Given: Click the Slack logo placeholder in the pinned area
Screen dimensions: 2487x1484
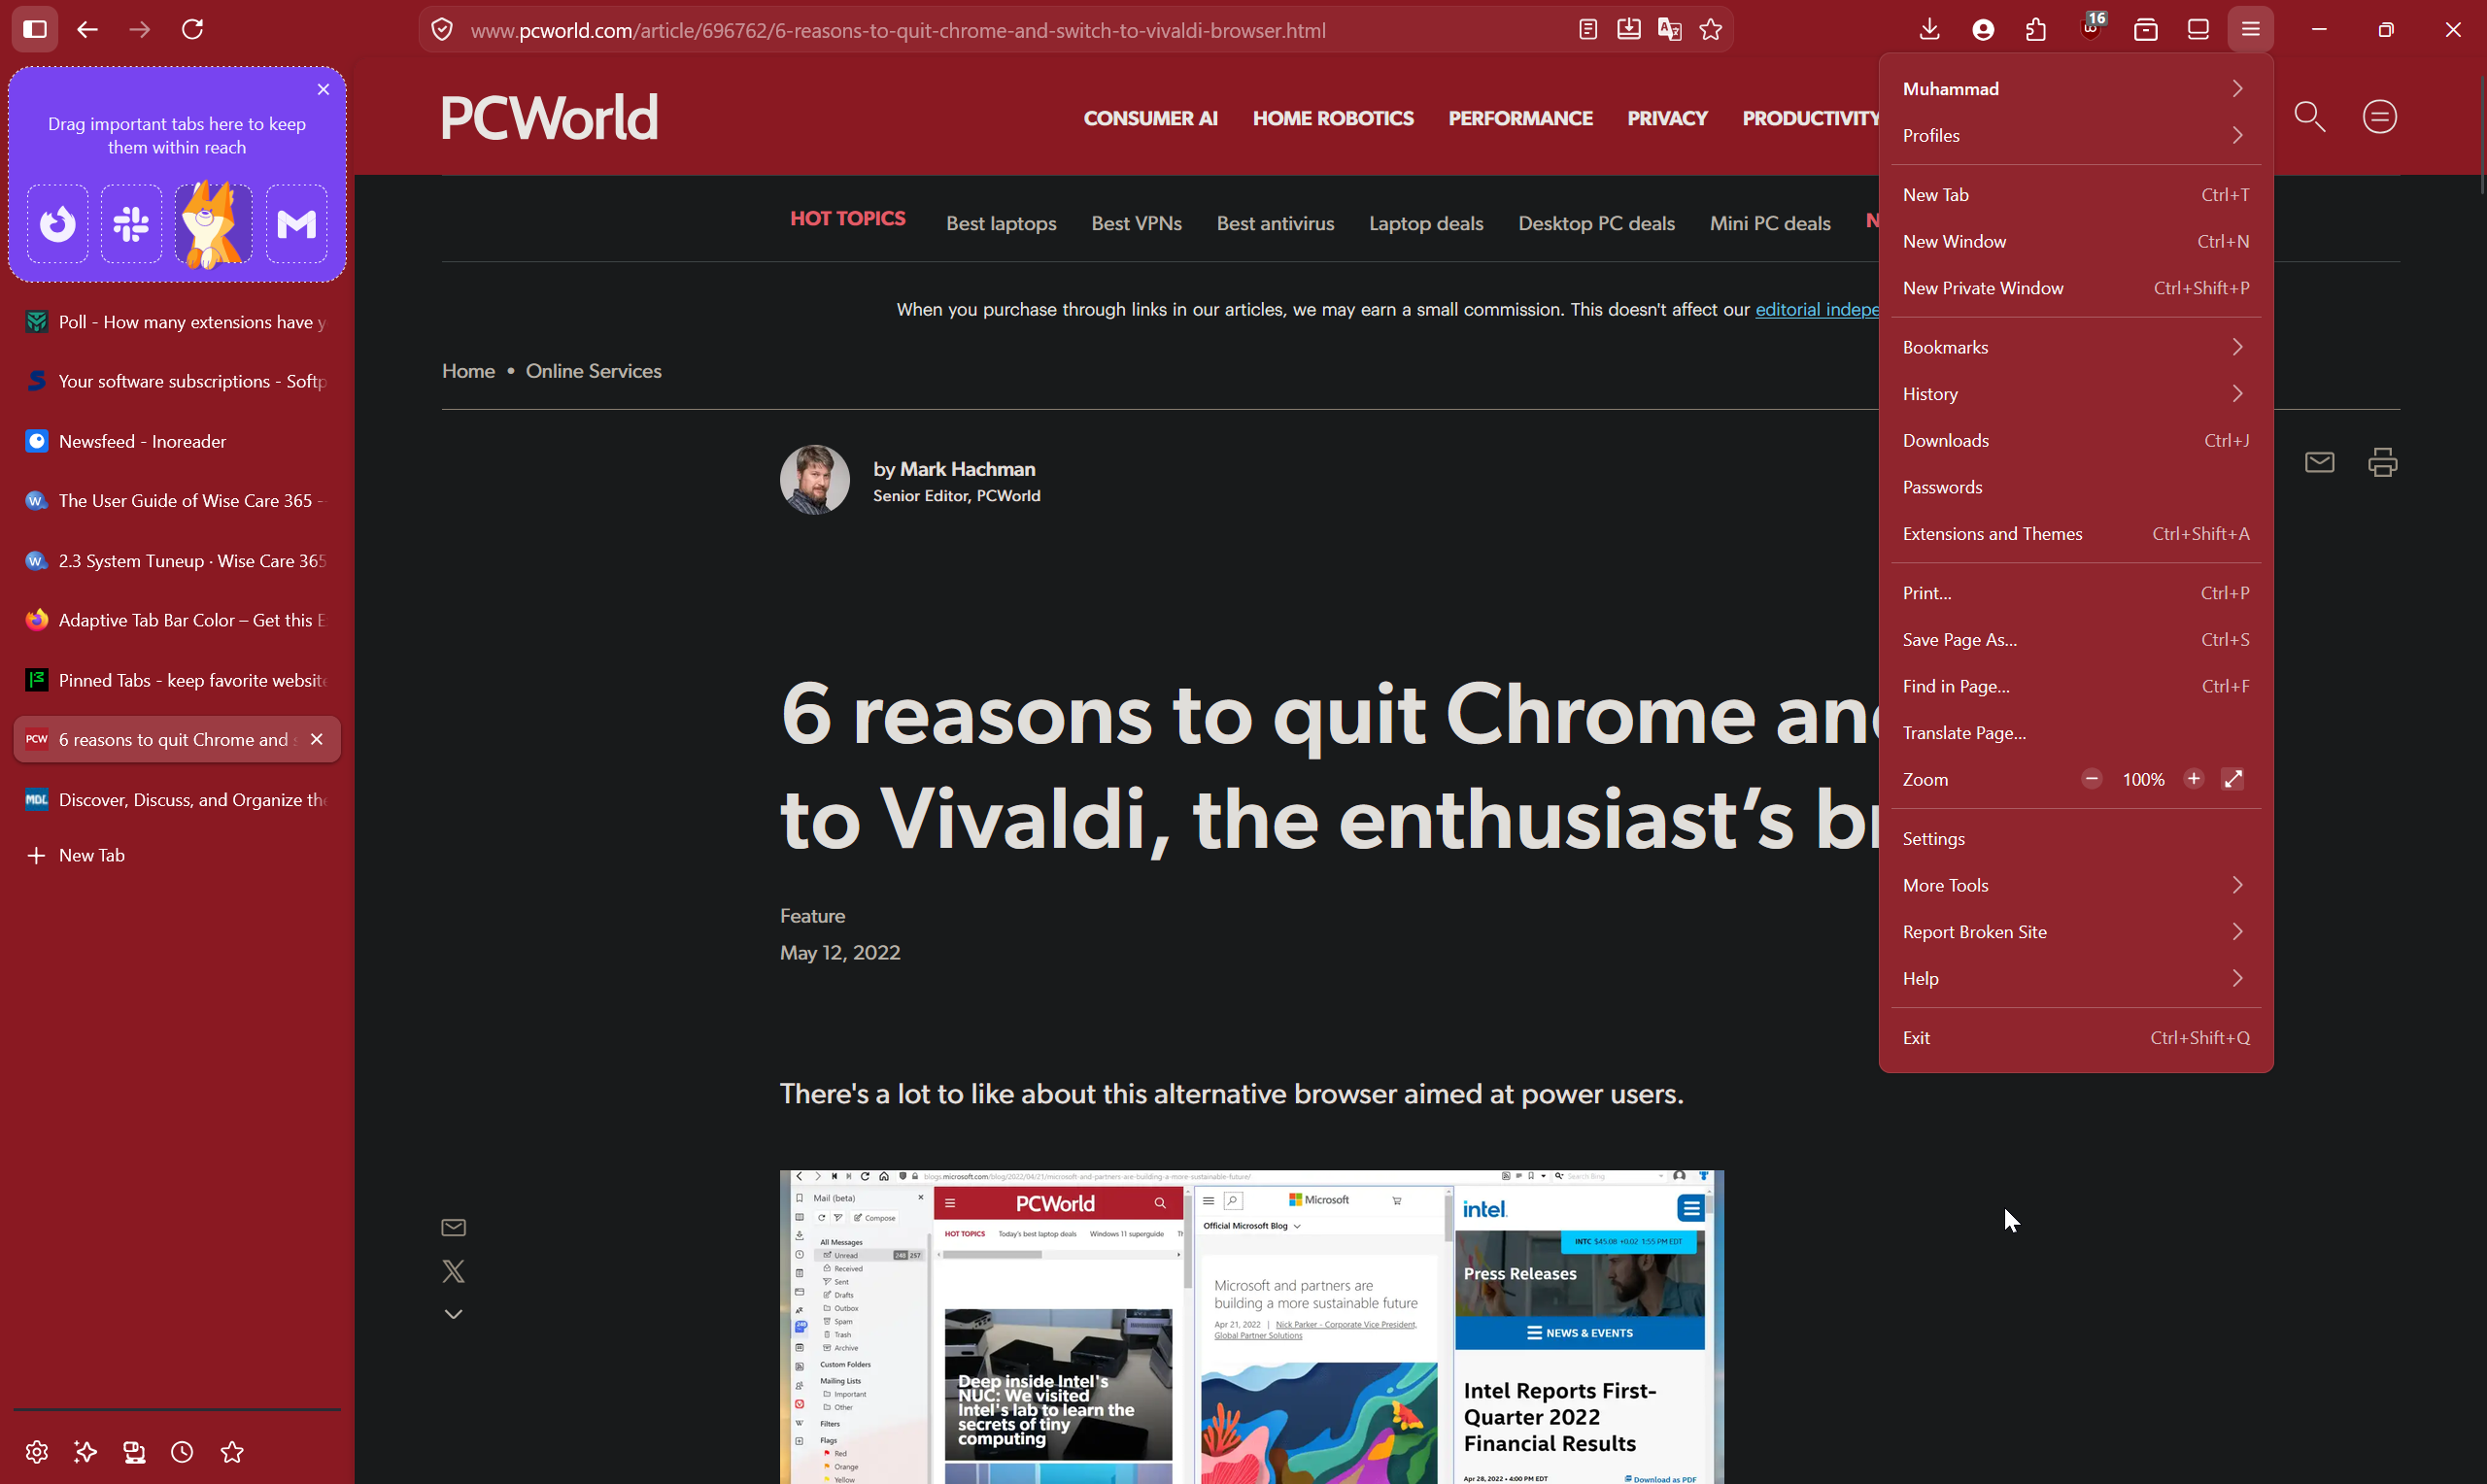Looking at the screenshot, I should click(131, 224).
